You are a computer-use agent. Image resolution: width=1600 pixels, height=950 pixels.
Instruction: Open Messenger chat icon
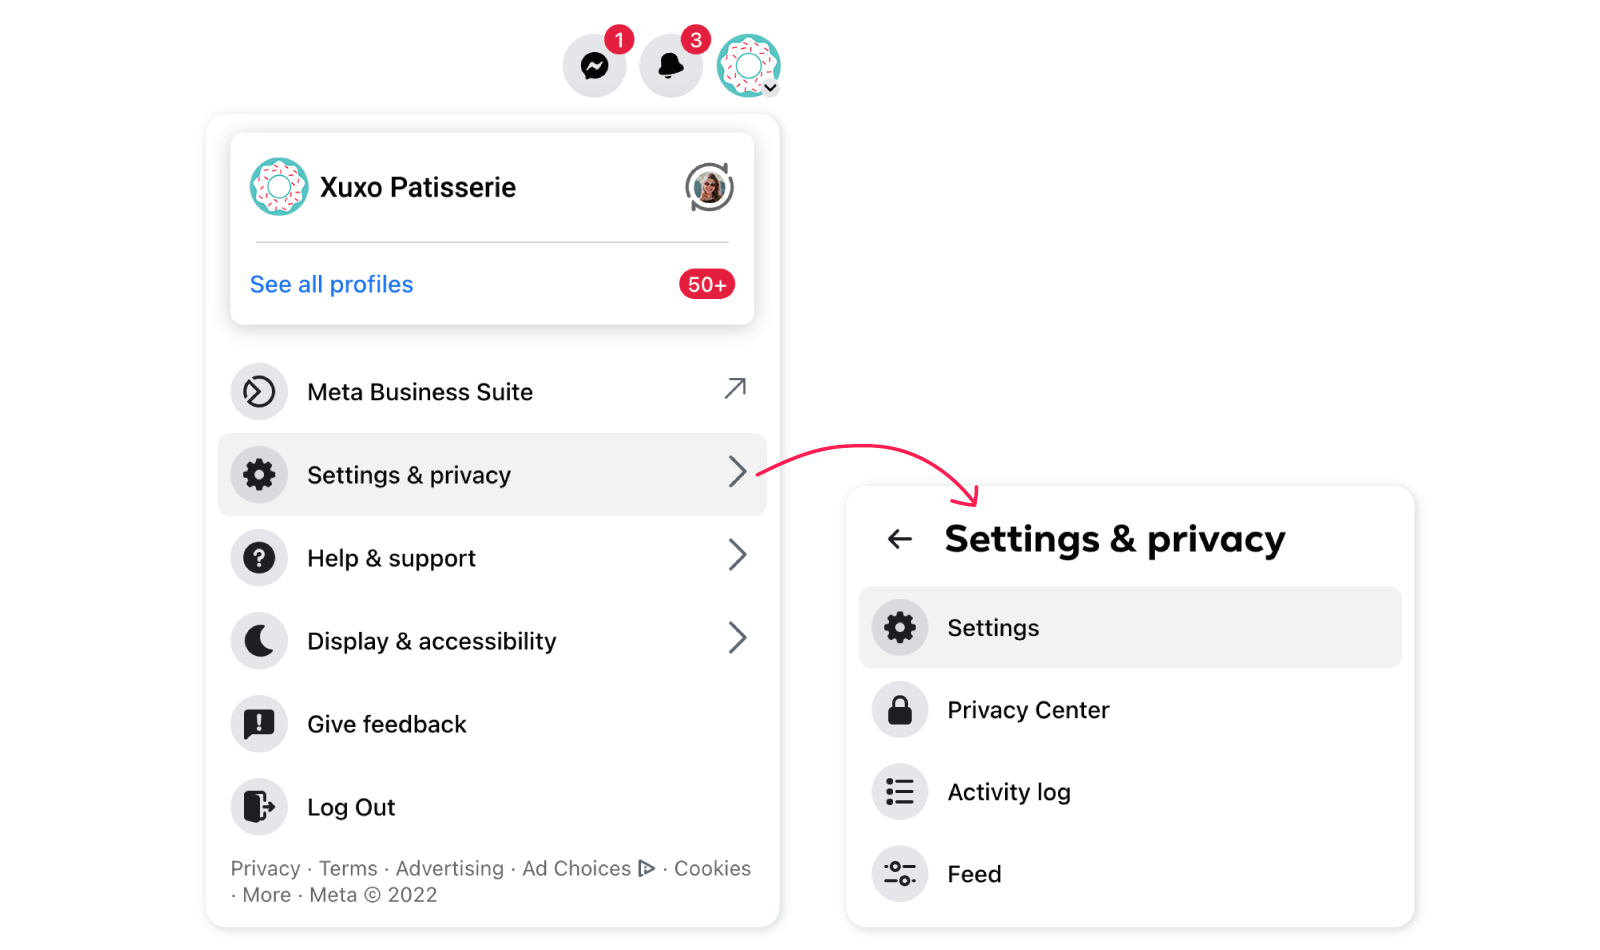pyautogui.click(x=595, y=66)
